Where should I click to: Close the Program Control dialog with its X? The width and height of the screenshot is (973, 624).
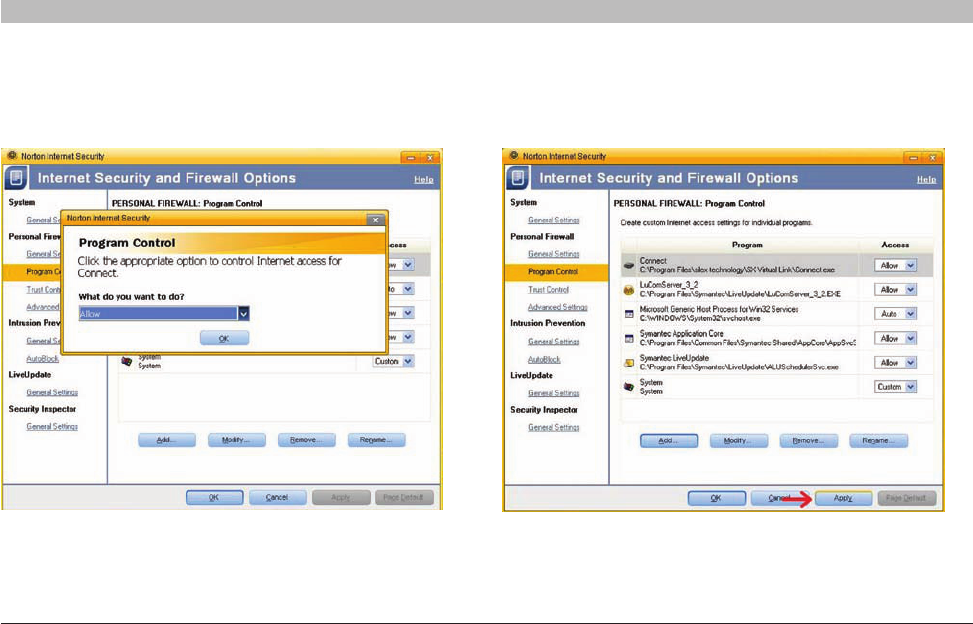pyautogui.click(x=375, y=220)
